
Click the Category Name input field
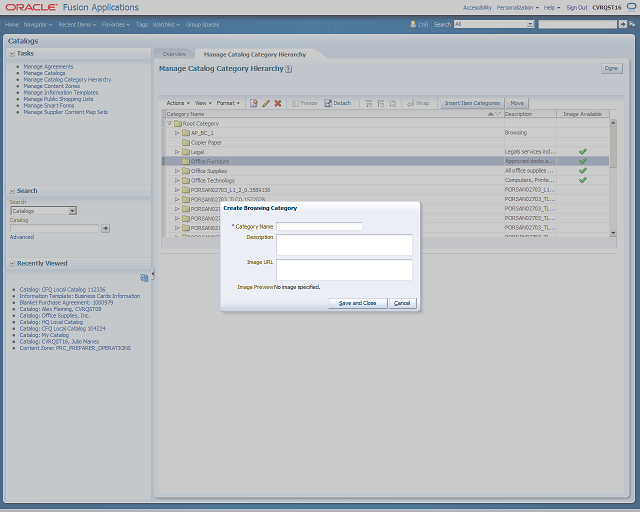319,226
